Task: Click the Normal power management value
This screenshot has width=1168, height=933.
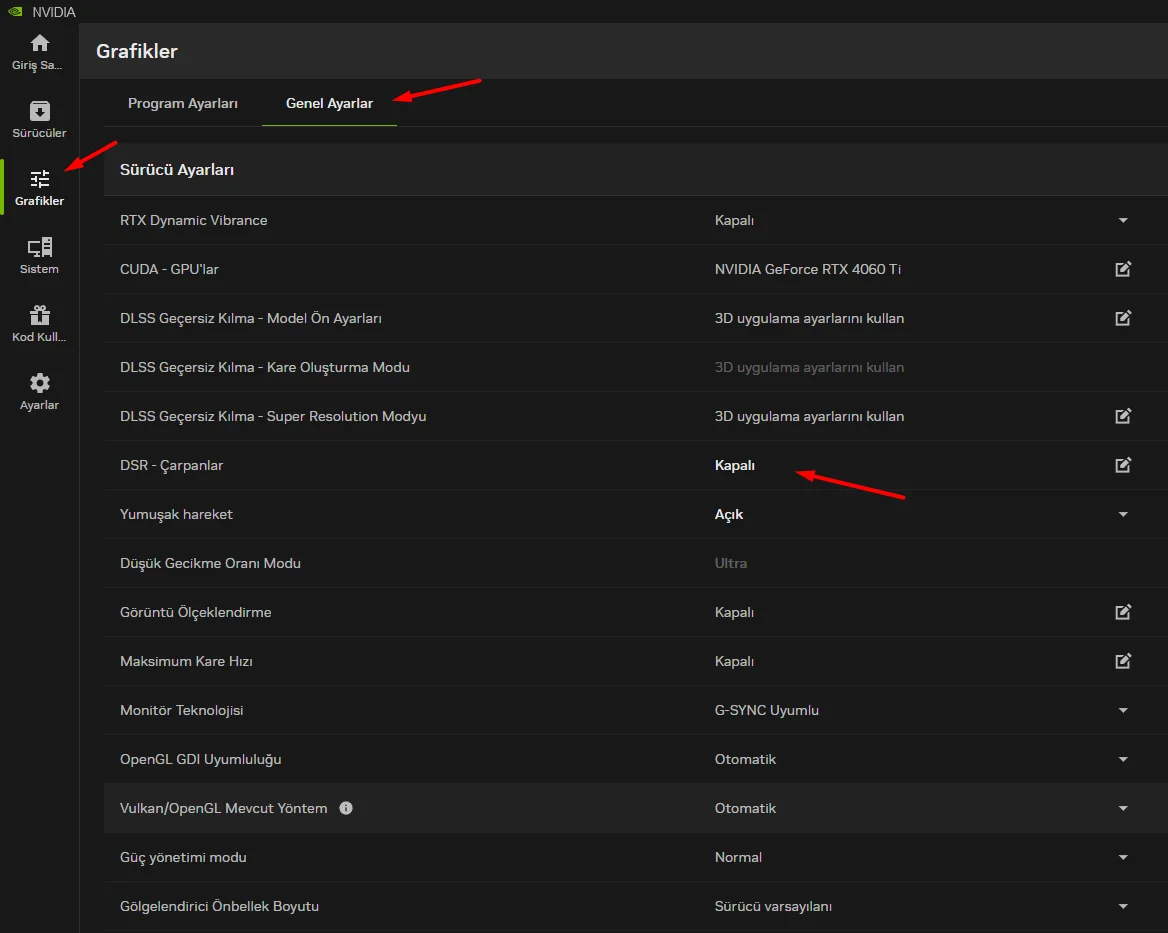Action: tap(738, 857)
